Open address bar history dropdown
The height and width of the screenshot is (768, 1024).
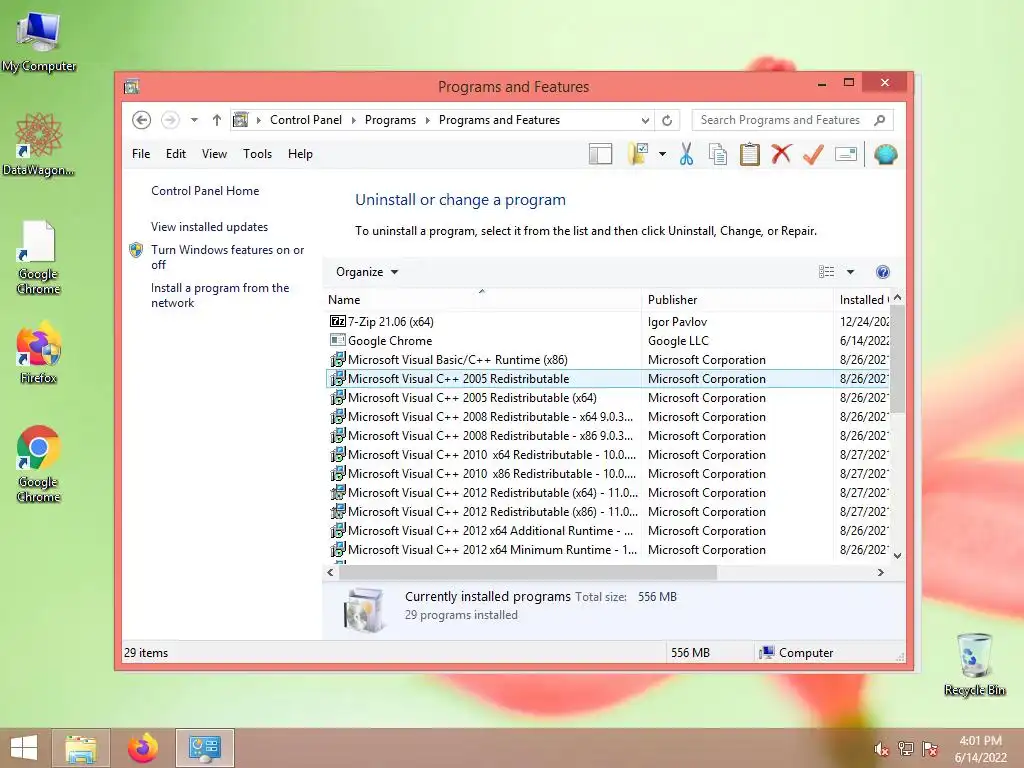click(x=645, y=120)
